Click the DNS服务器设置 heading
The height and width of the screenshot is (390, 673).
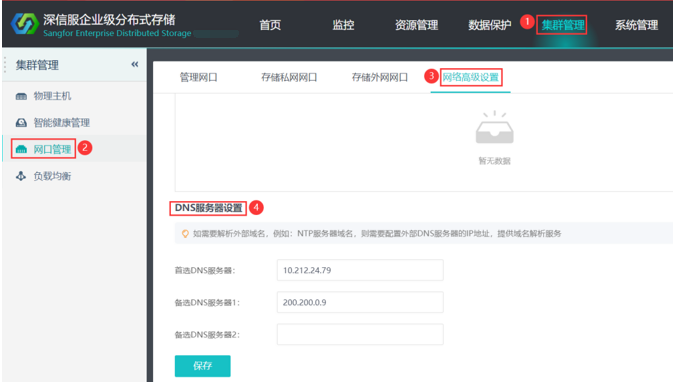pos(209,208)
